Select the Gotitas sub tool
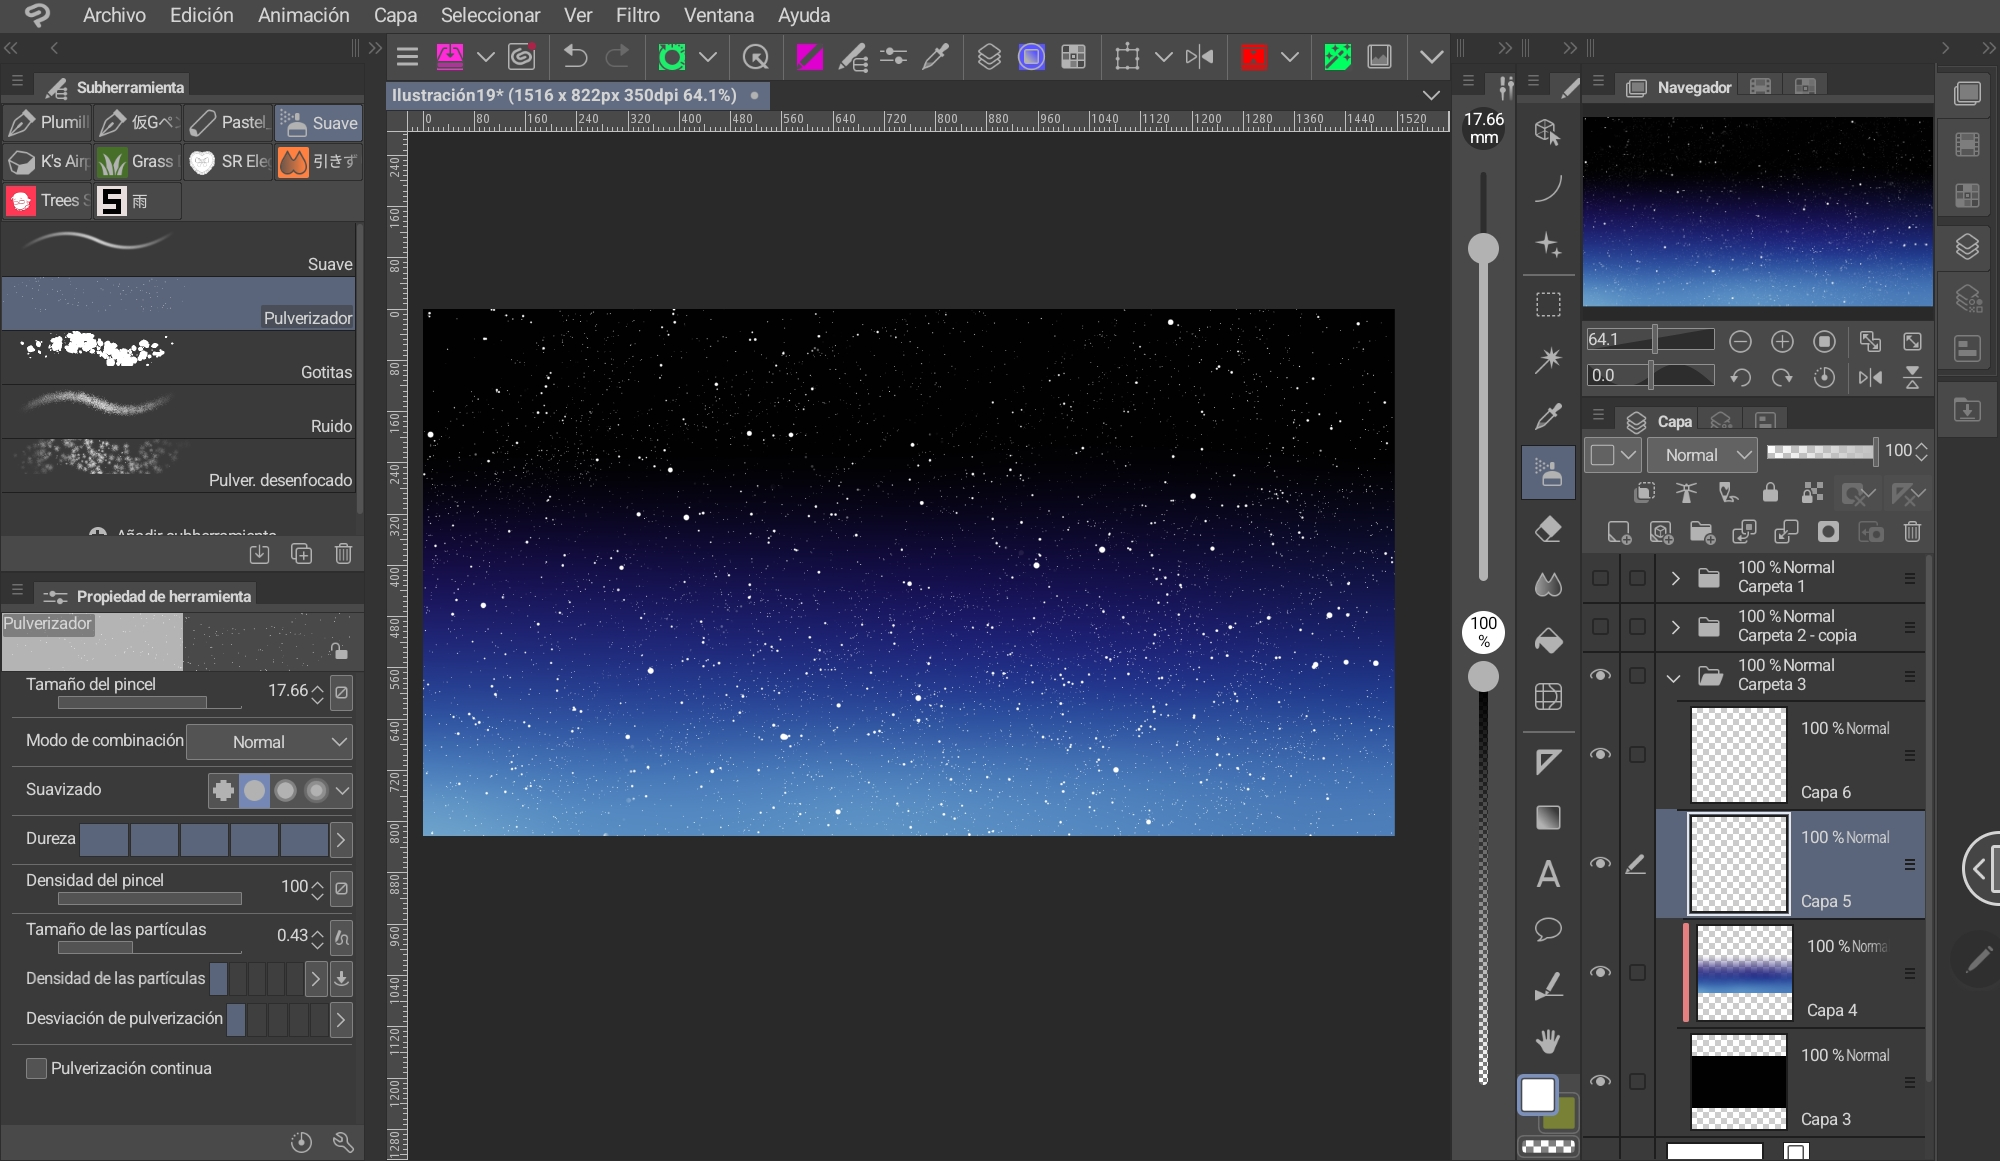2000x1161 pixels. point(178,358)
